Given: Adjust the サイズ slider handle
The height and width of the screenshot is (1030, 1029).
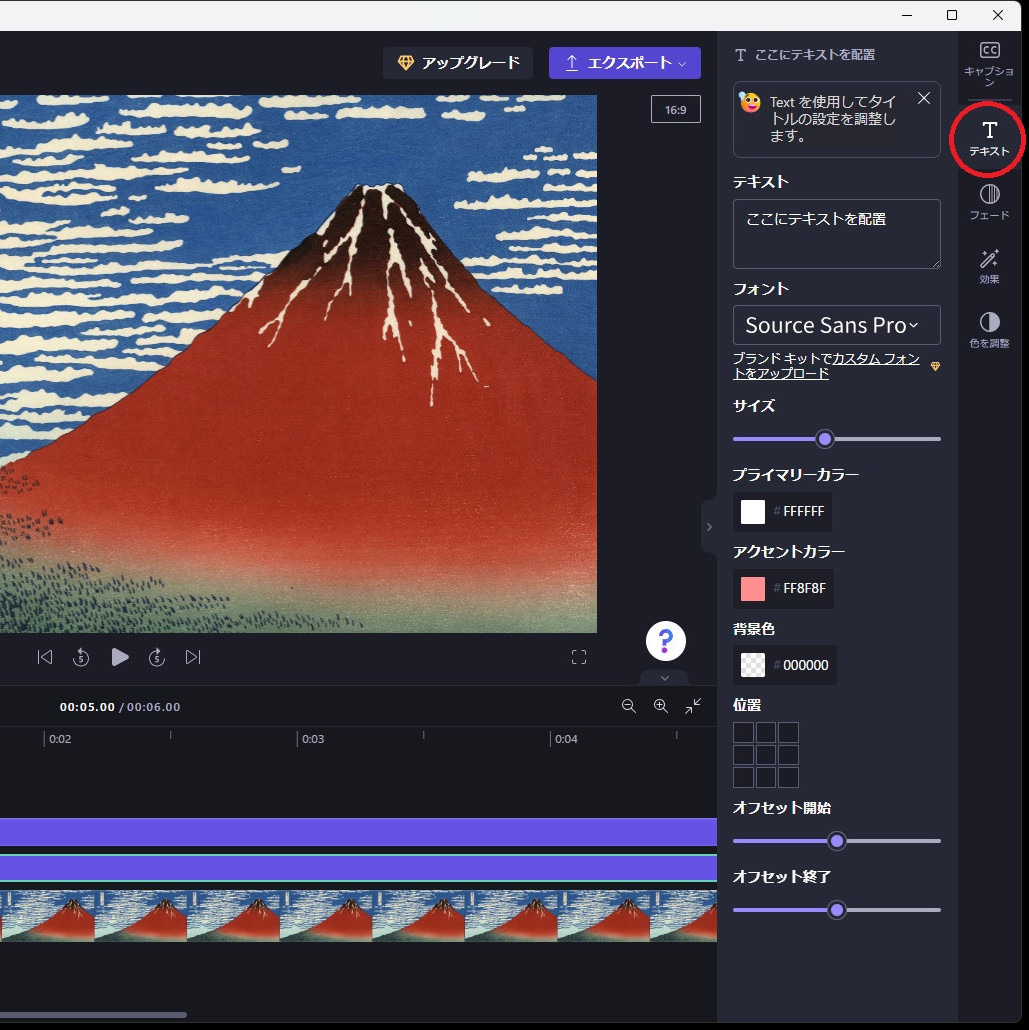Looking at the screenshot, I should tap(825, 439).
